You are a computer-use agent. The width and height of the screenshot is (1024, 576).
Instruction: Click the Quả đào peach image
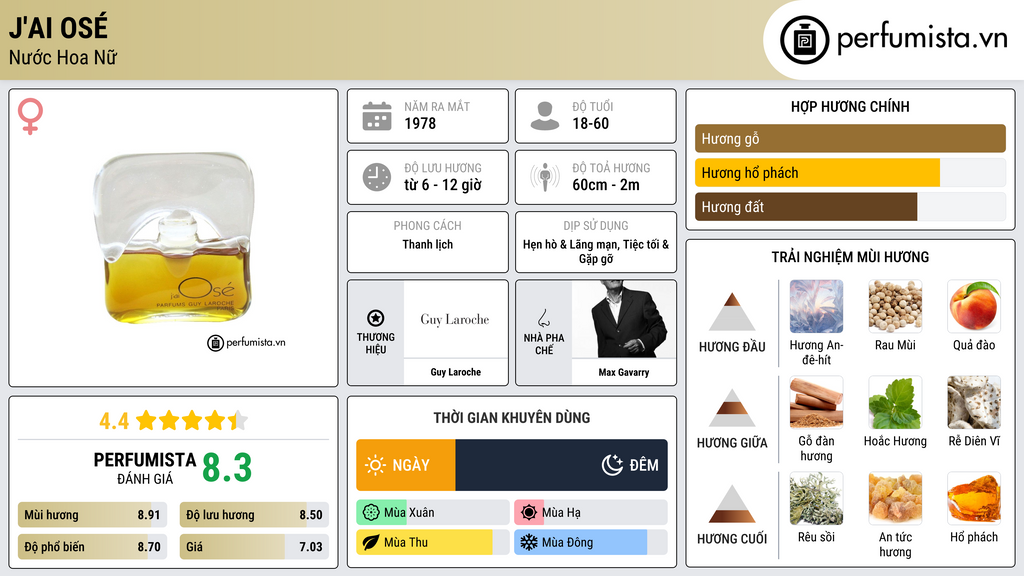(974, 307)
